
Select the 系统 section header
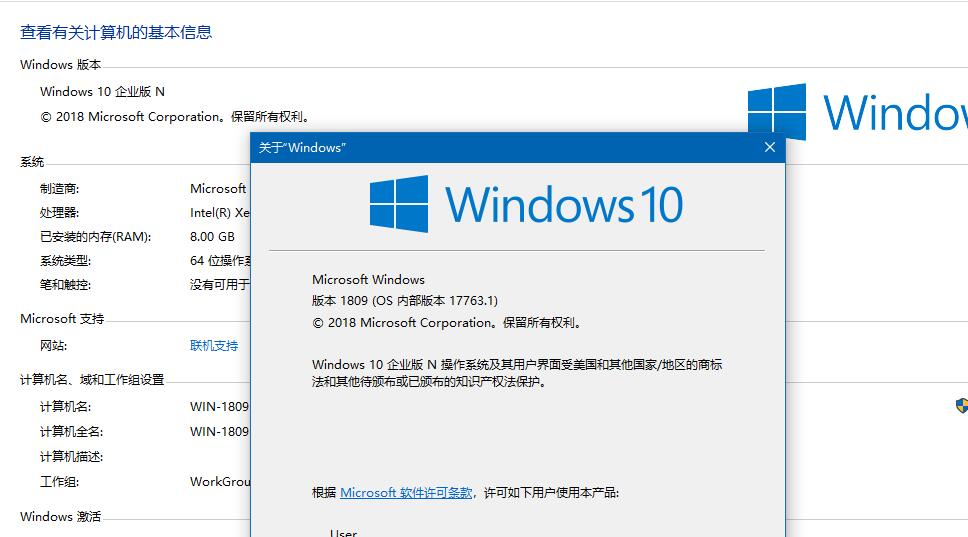[x=32, y=162]
